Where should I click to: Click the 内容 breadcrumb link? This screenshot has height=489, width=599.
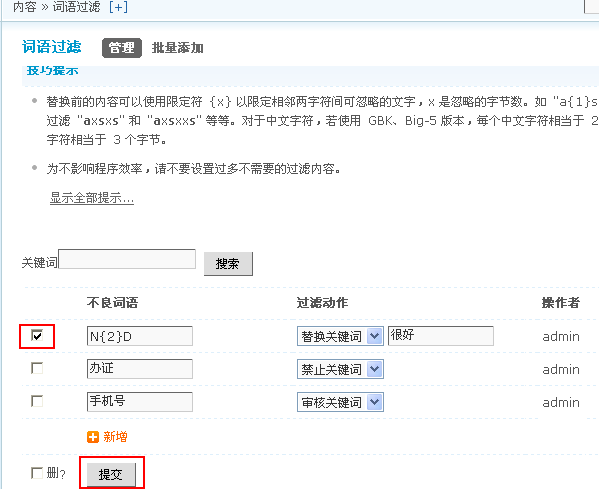[24, 7]
